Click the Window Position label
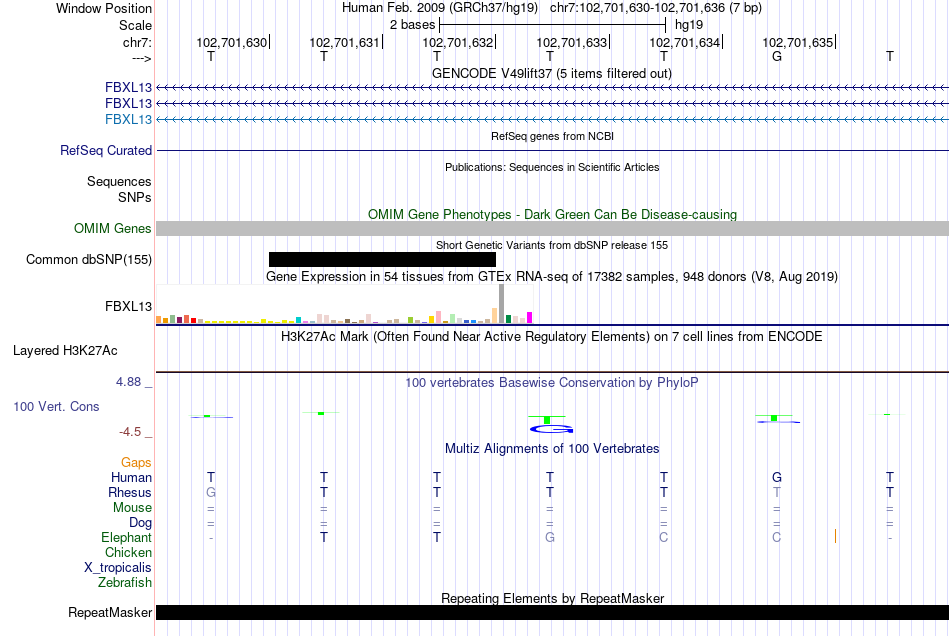Image resolution: width=950 pixels, height=636 pixels. point(104,8)
